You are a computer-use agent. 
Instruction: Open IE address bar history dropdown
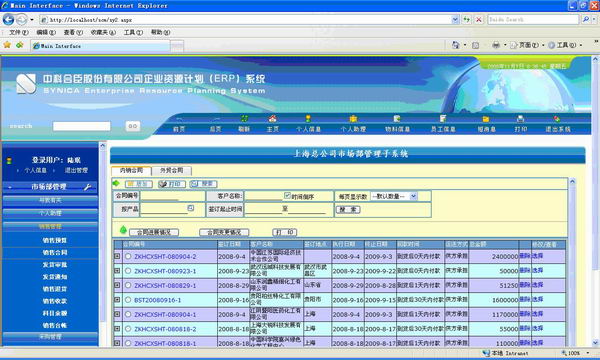pyautogui.click(x=455, y=19)
